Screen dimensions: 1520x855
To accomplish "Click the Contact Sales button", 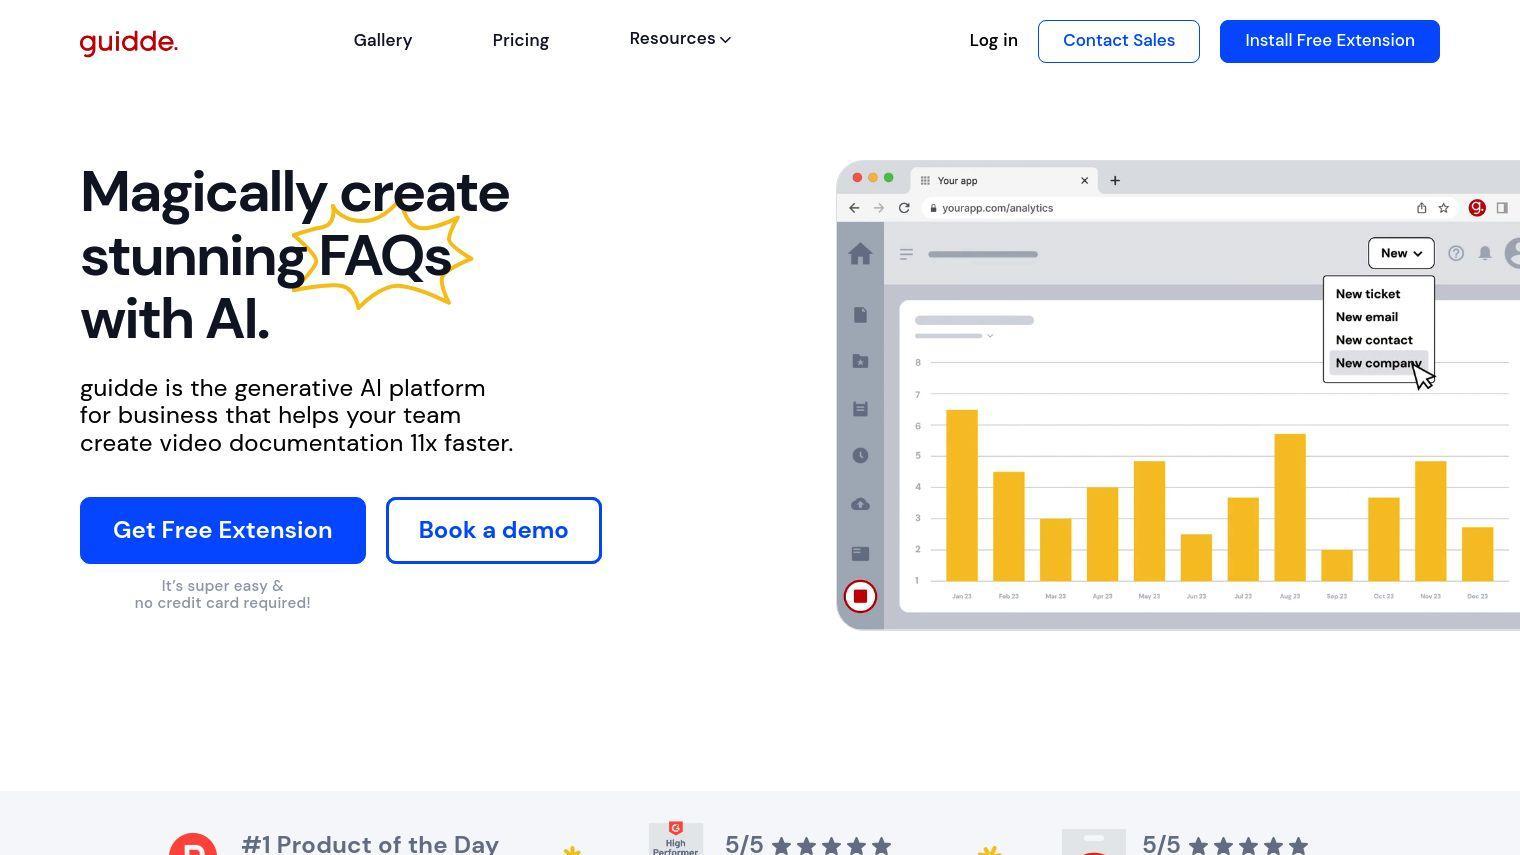I will click(x=1119, y=41).
